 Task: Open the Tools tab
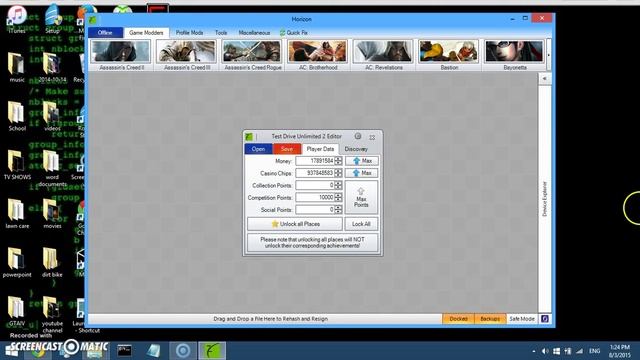tap(221, 33)
